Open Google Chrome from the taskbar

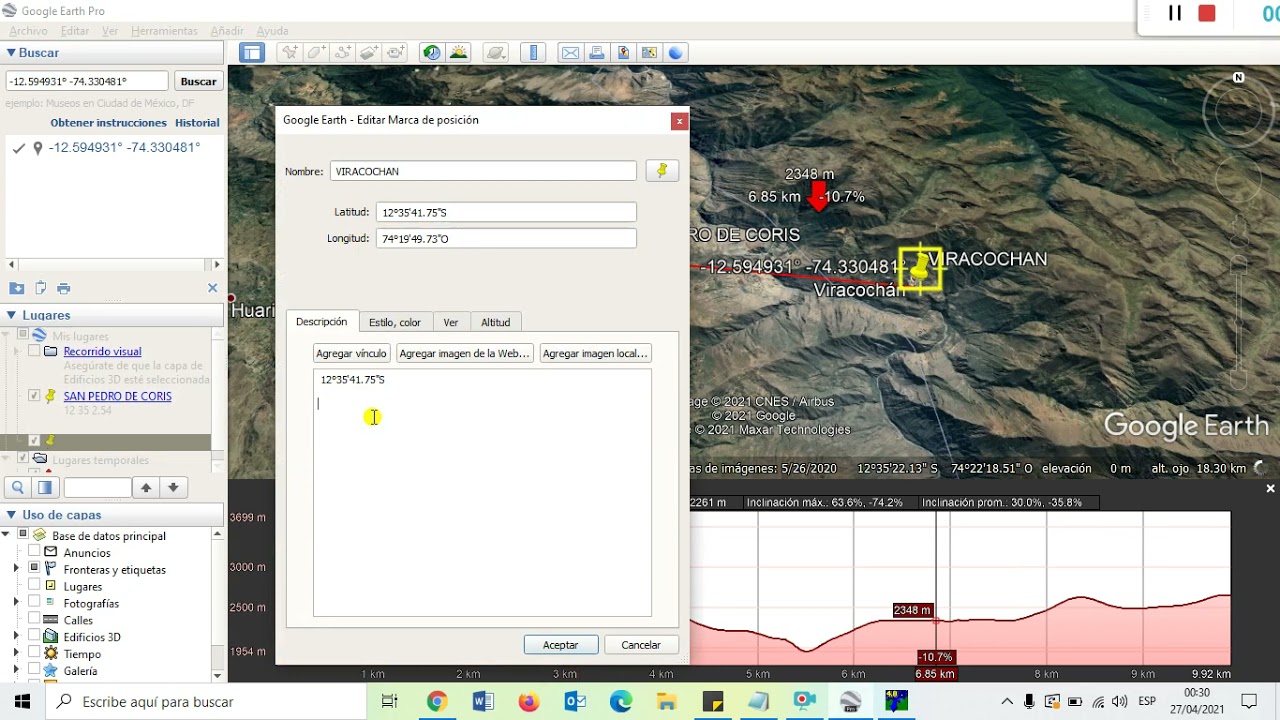(x=437, y=701)
